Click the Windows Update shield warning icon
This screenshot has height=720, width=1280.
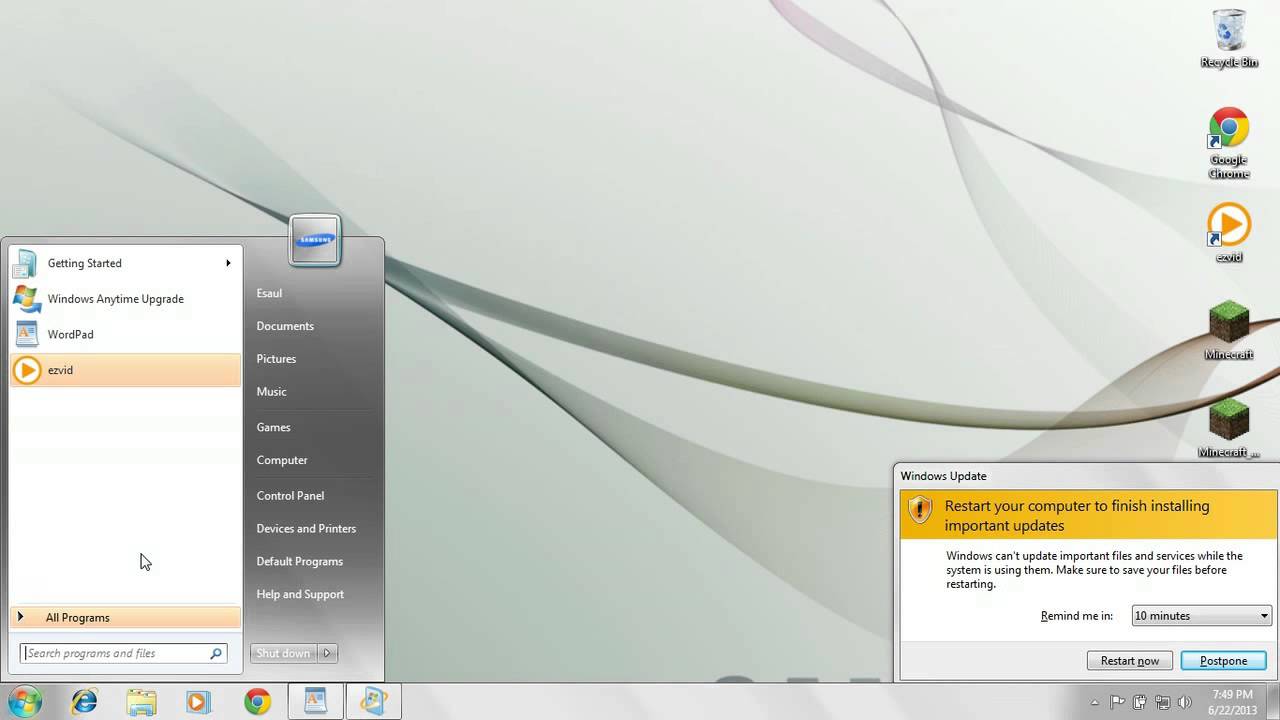point(920,510)
